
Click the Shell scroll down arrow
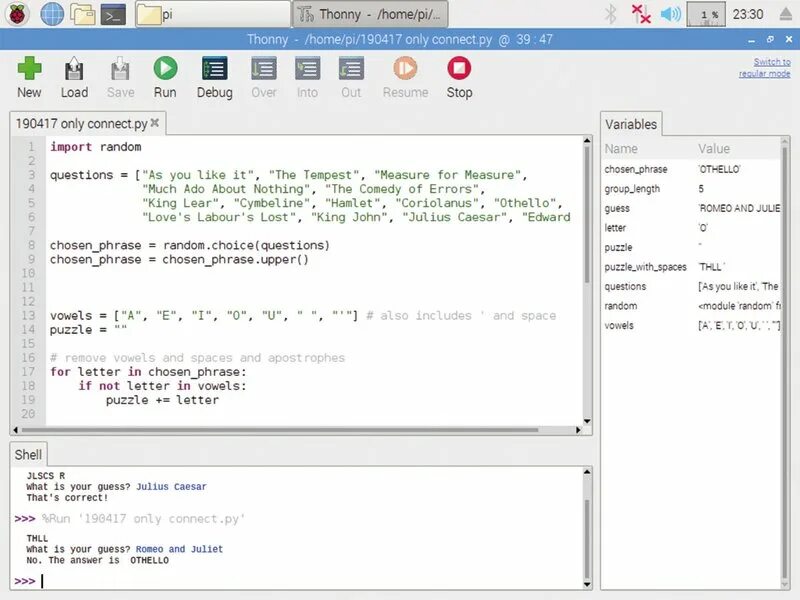click(587, 585)
